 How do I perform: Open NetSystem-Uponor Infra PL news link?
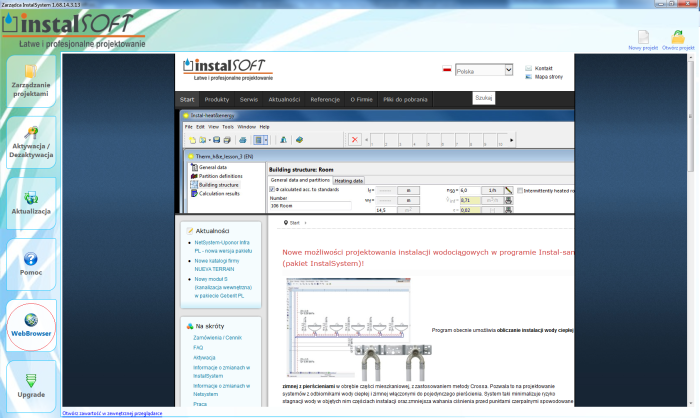coord(223,247)
